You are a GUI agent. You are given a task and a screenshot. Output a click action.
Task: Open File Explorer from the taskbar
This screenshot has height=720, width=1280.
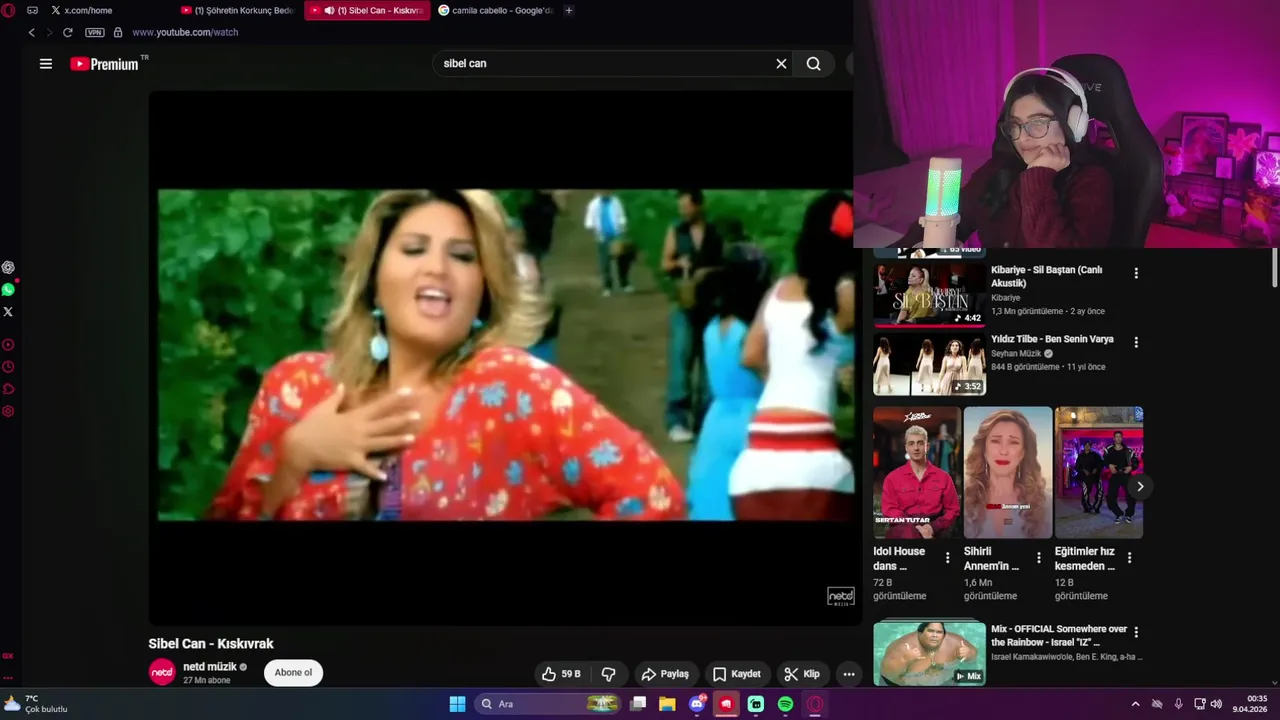tap(667, 704)
